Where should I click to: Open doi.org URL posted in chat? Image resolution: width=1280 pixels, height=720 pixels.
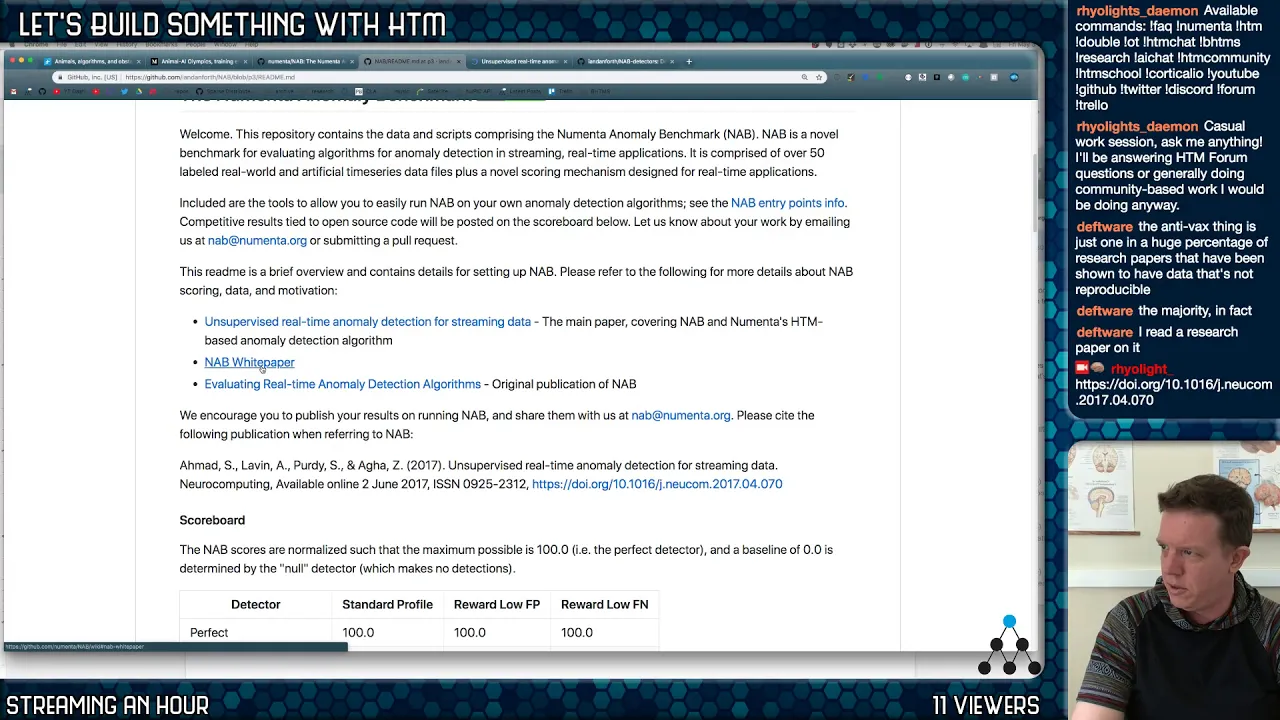(x=1174, y=392)
